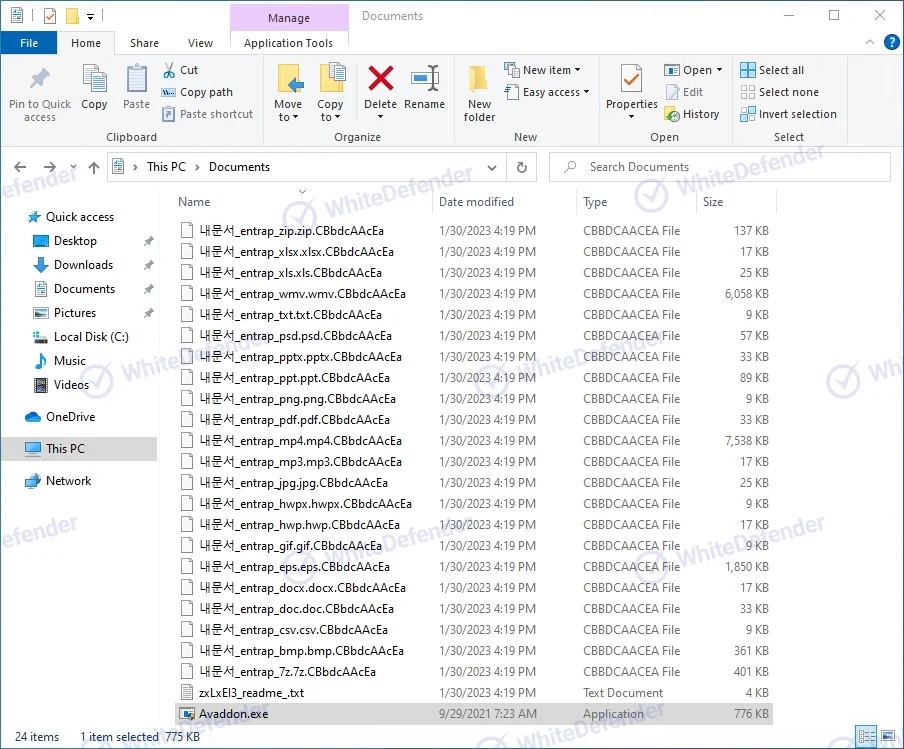Select Downloads in the navigation pane

(83, 265)
